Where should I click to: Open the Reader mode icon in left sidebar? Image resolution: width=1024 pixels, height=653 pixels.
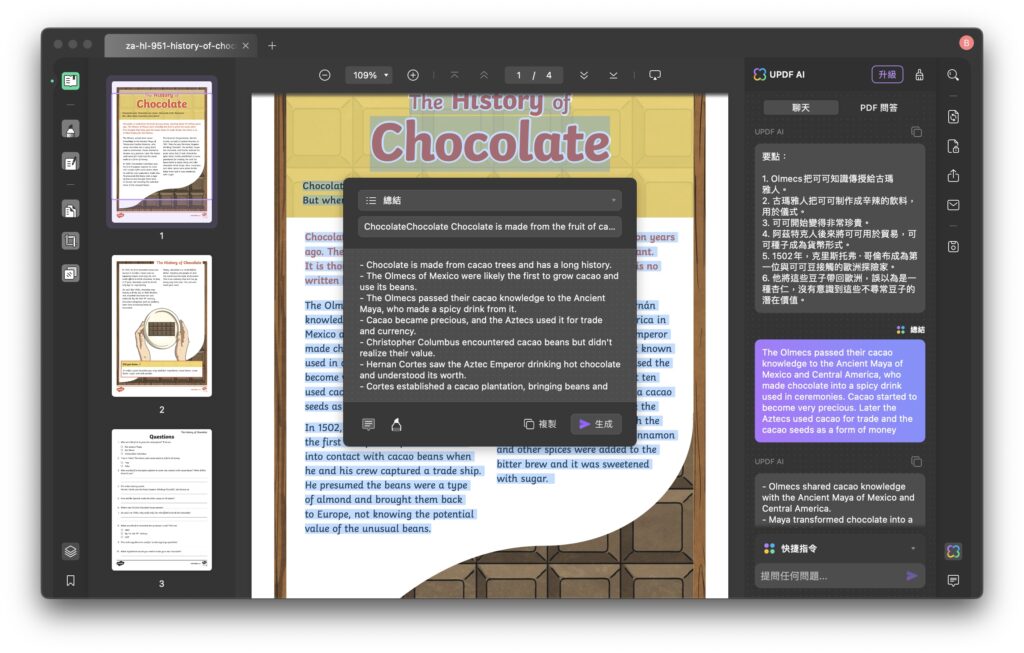tap(71, 81)
